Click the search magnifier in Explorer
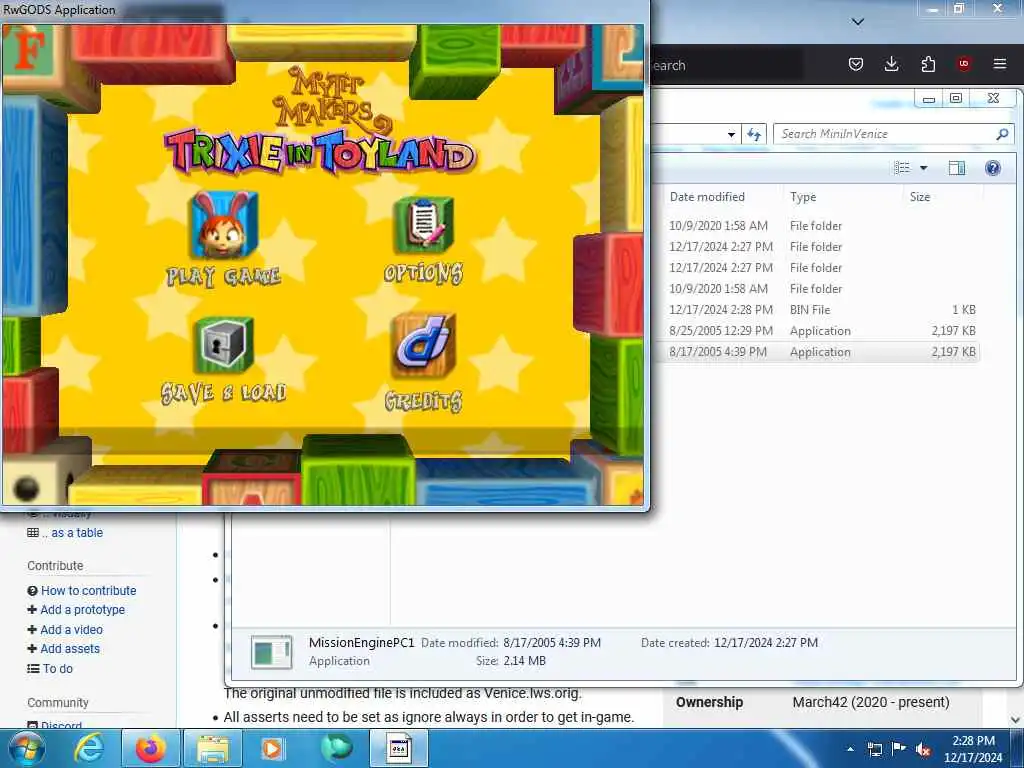 pyautogui.click(x=1002, y=134)
